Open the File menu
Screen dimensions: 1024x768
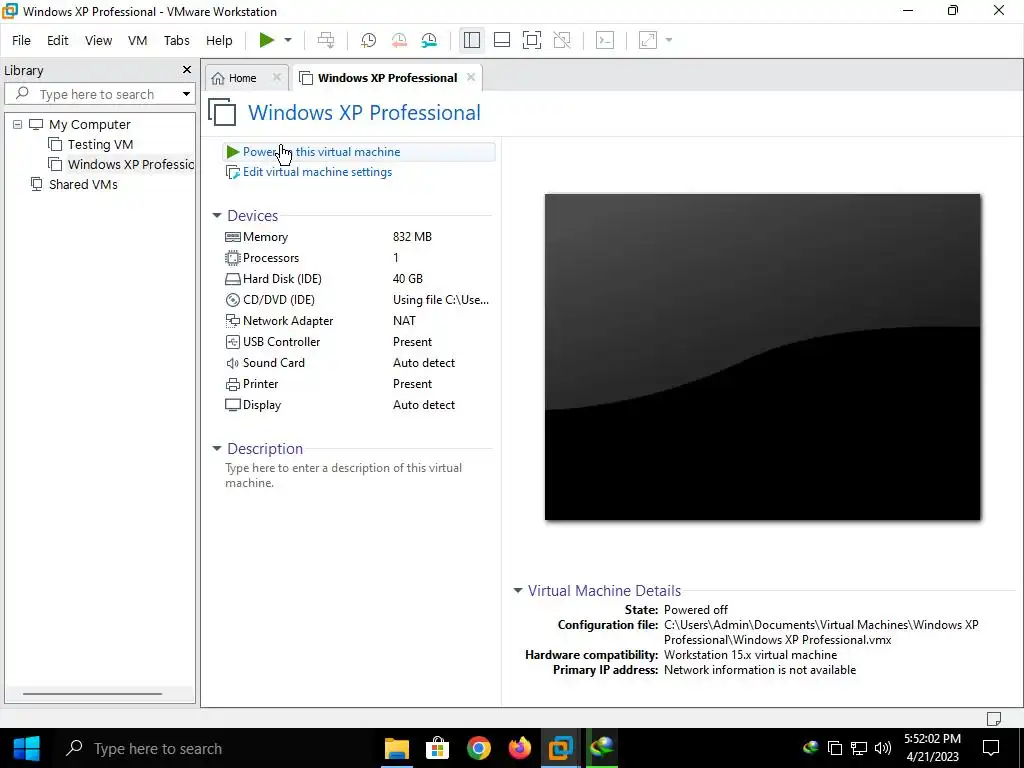click(x=21, y=40)
